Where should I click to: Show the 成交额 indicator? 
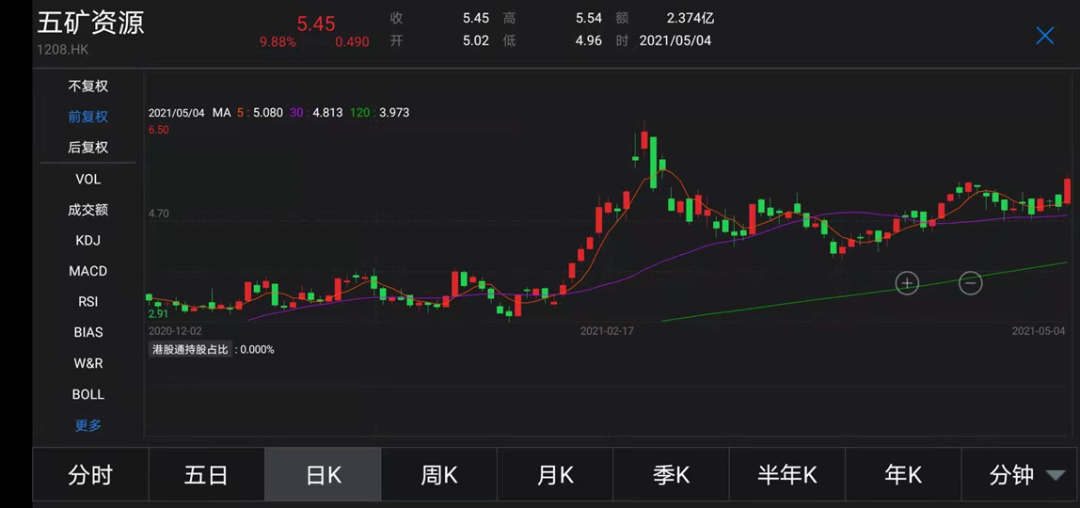click(x=88, y=210)
